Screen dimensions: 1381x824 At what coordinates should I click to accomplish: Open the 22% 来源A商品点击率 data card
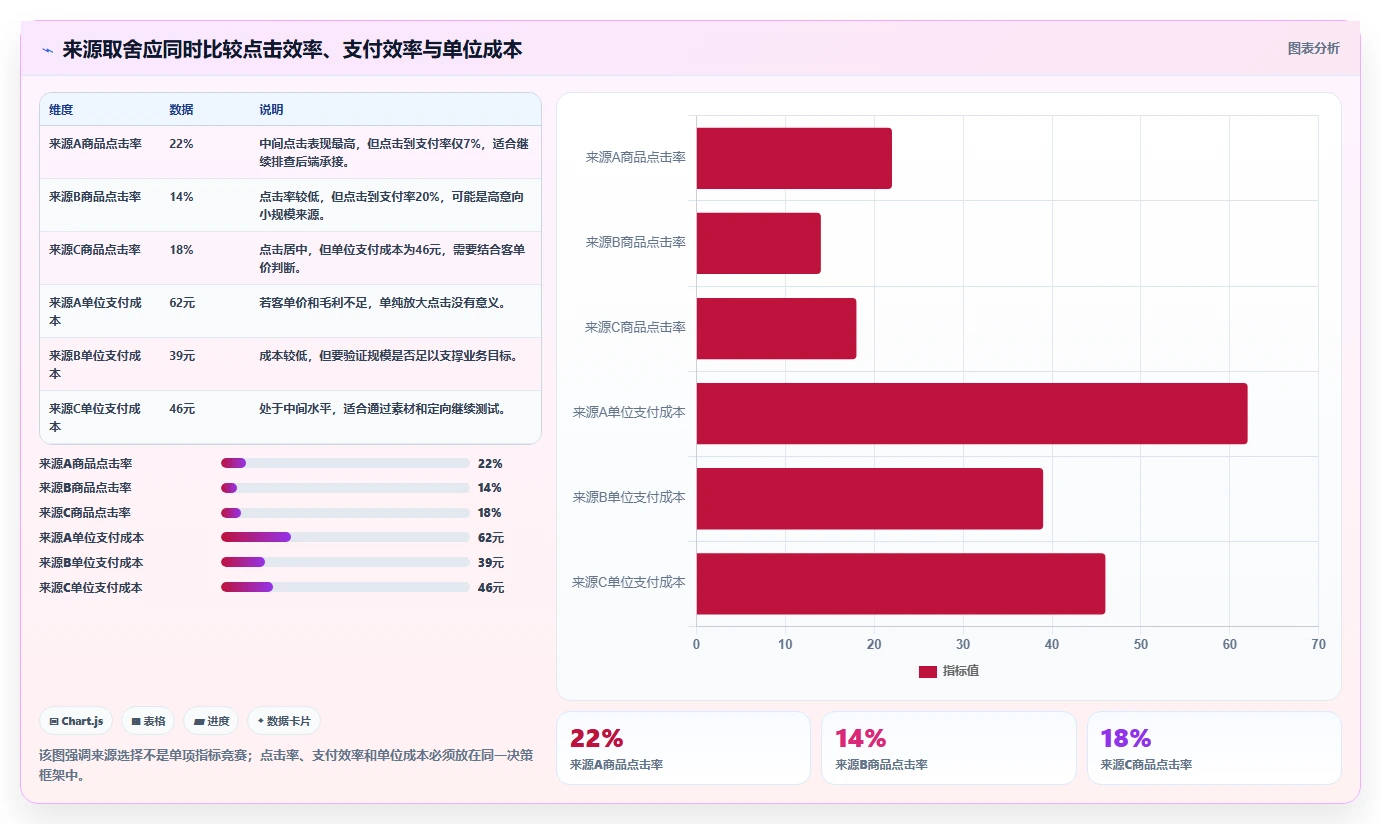click(683, 748)
